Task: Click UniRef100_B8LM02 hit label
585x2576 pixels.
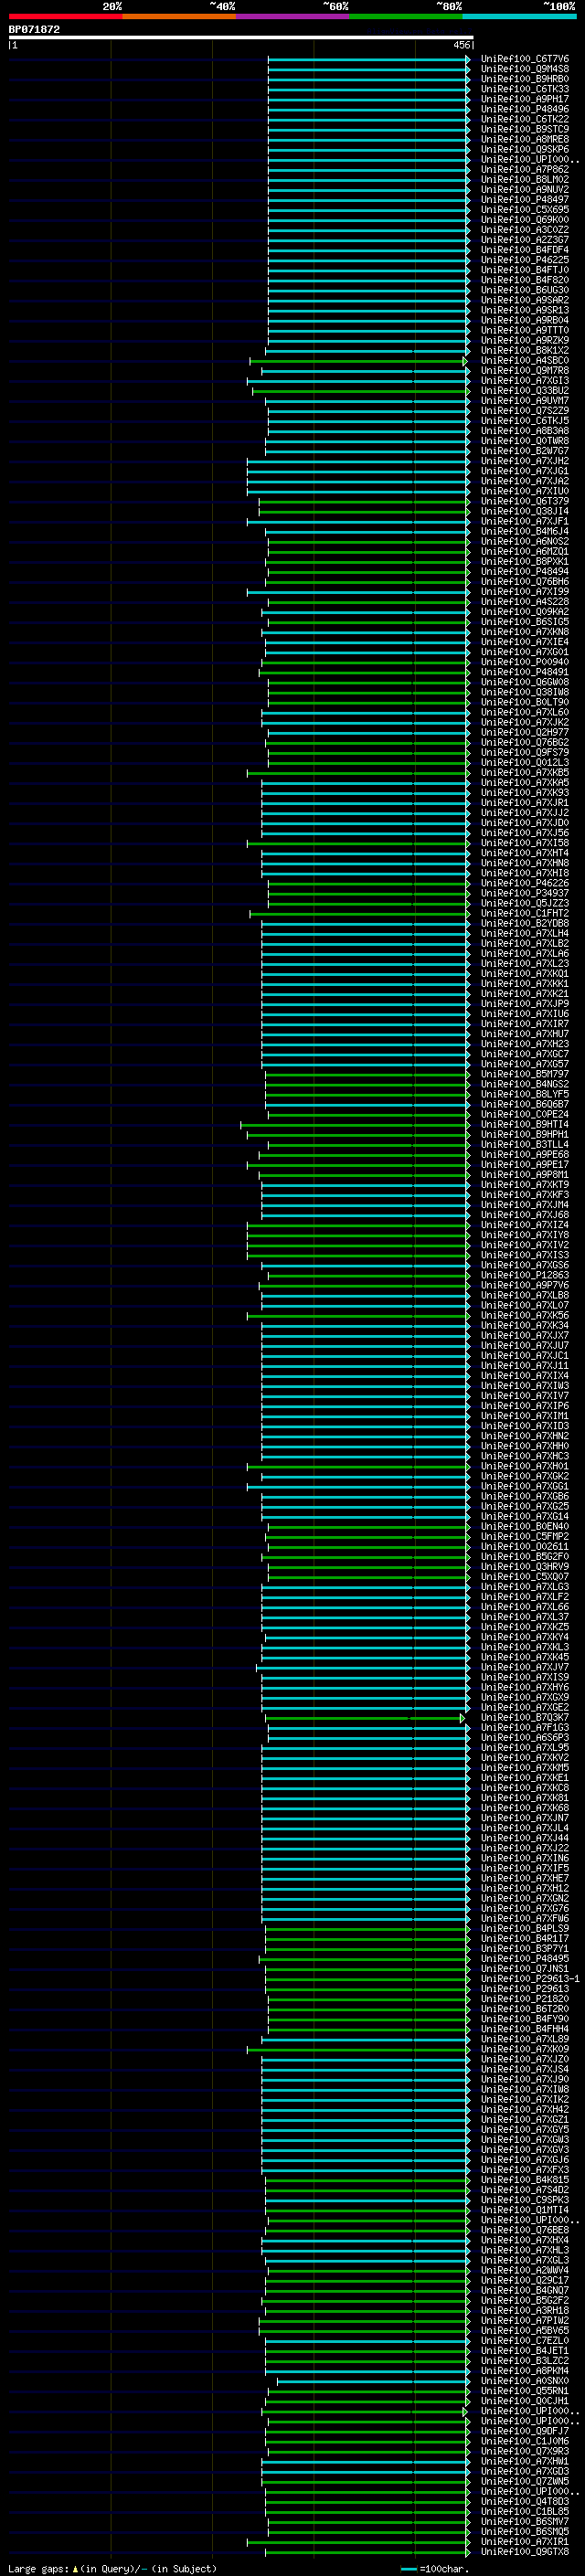Action: coord(524,179)
